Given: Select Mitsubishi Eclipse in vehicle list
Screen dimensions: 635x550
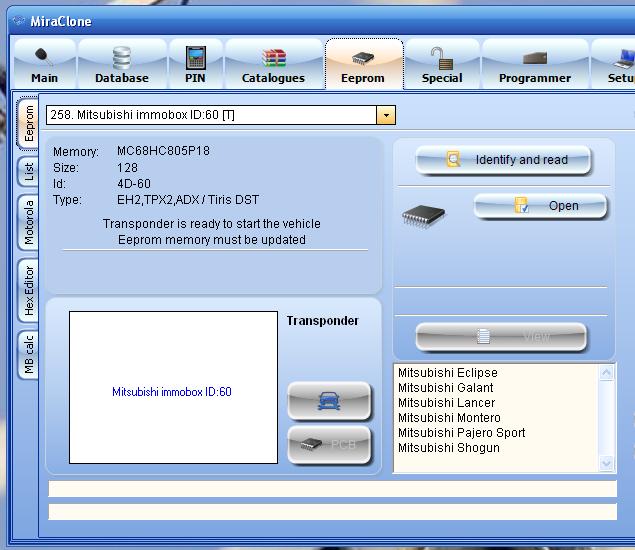Looking at the screenshot, I should click(x=447, y=373).
